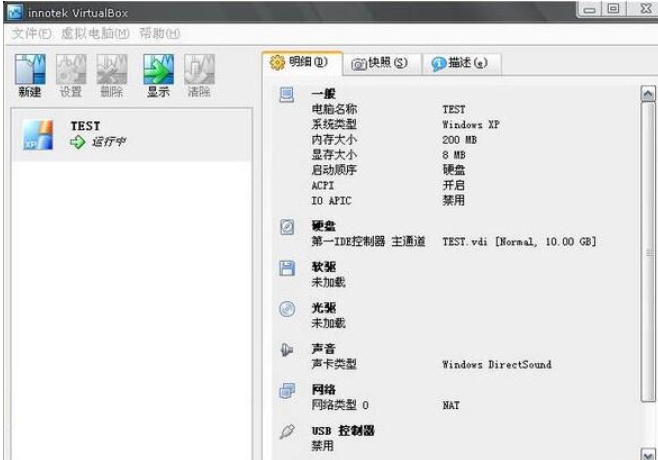Click the 清除 (Discard) toolbar icon
This screenshot has width=658, height=460.
199,70
